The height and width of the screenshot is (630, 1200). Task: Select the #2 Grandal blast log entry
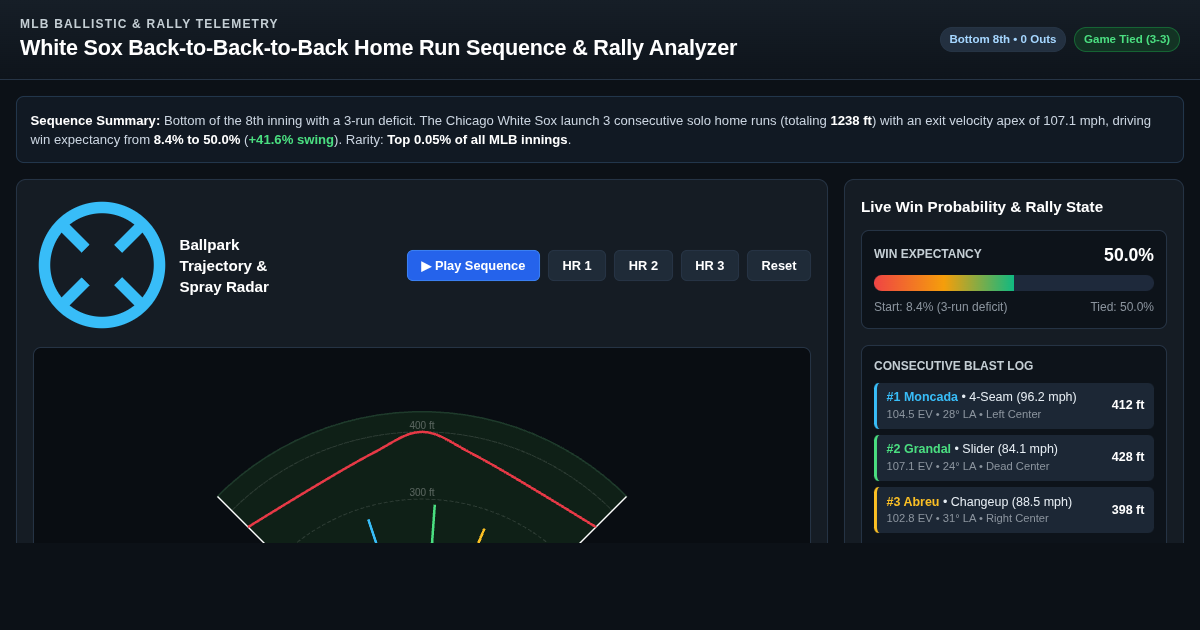point(1014,458)
